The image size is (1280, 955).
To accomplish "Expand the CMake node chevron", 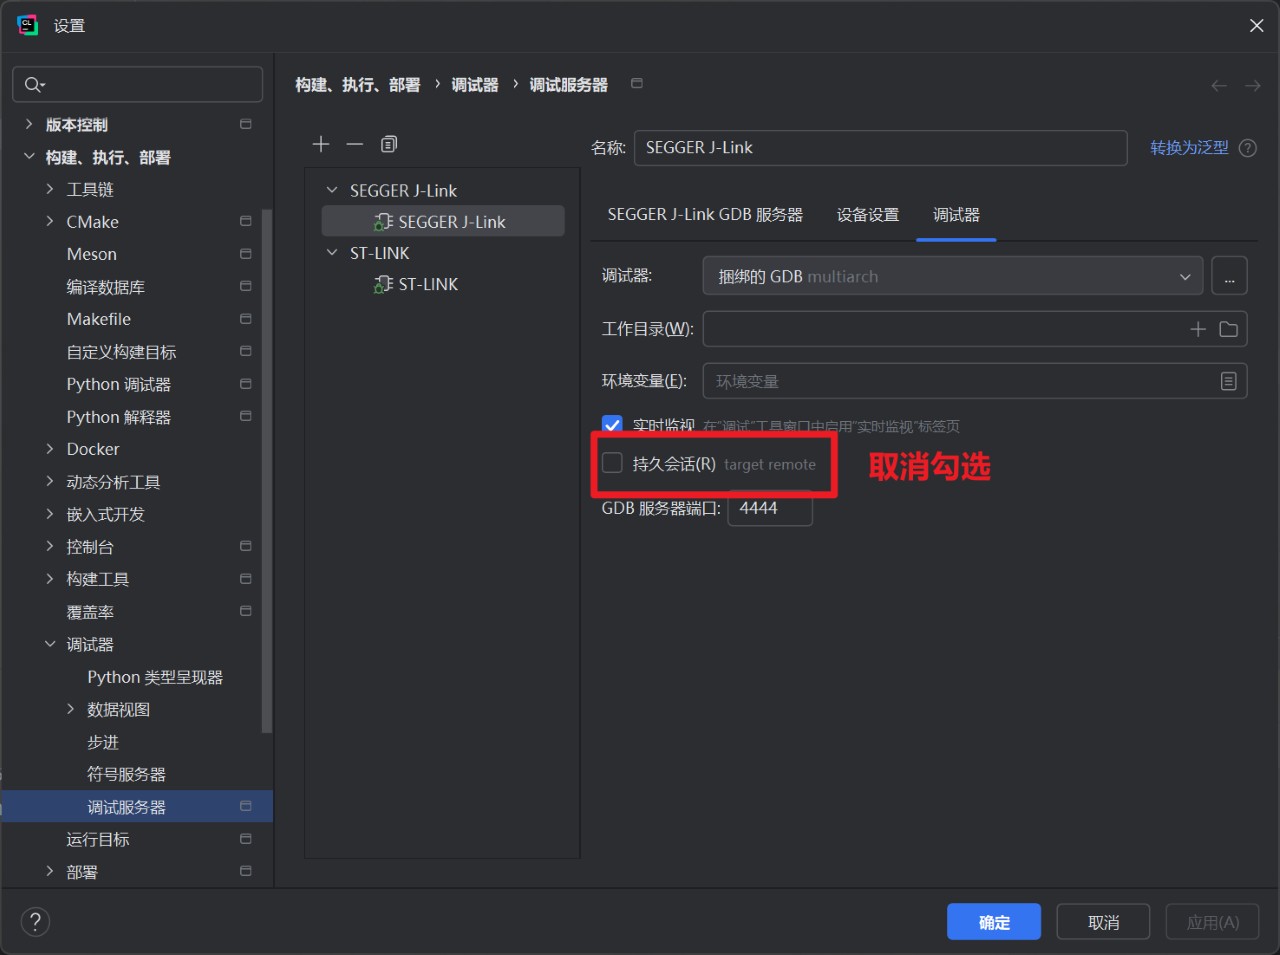I will (x=50, y=221).
